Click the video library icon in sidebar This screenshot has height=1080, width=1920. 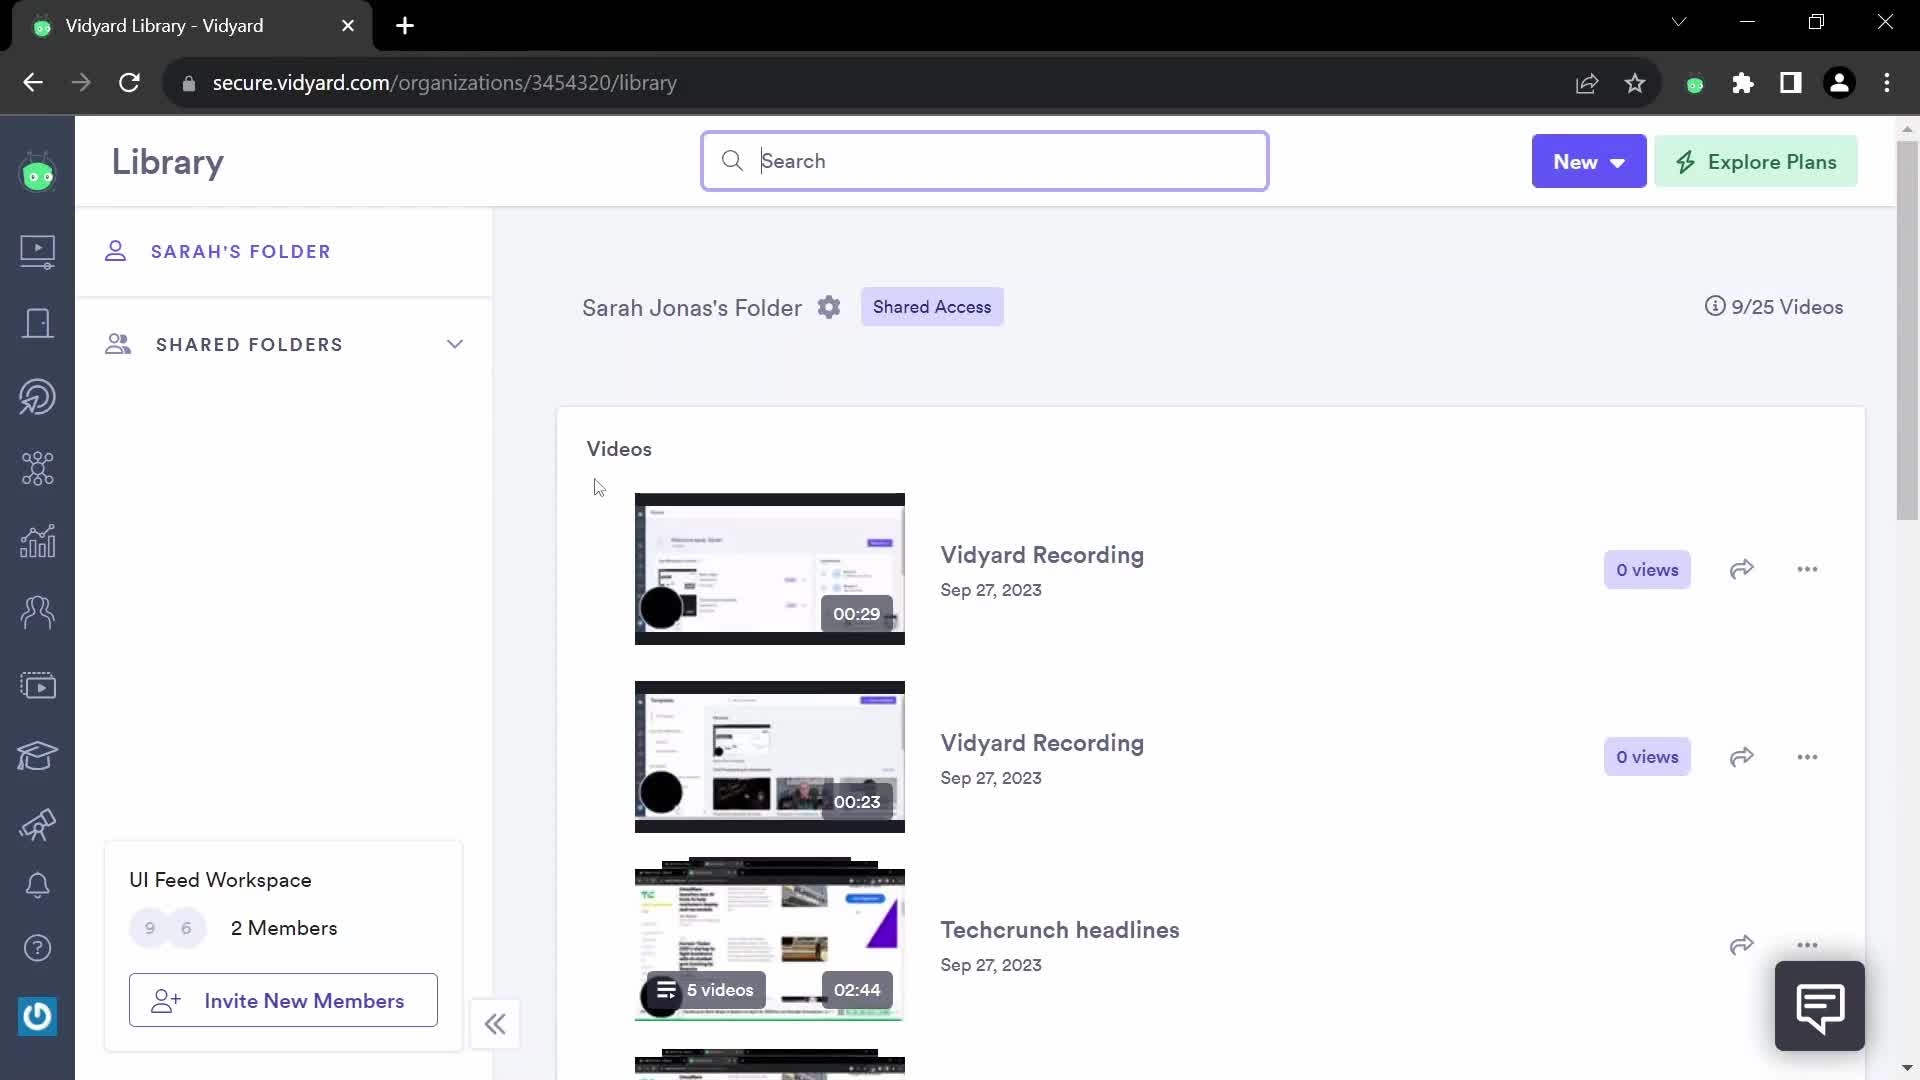tap(36, 249)
